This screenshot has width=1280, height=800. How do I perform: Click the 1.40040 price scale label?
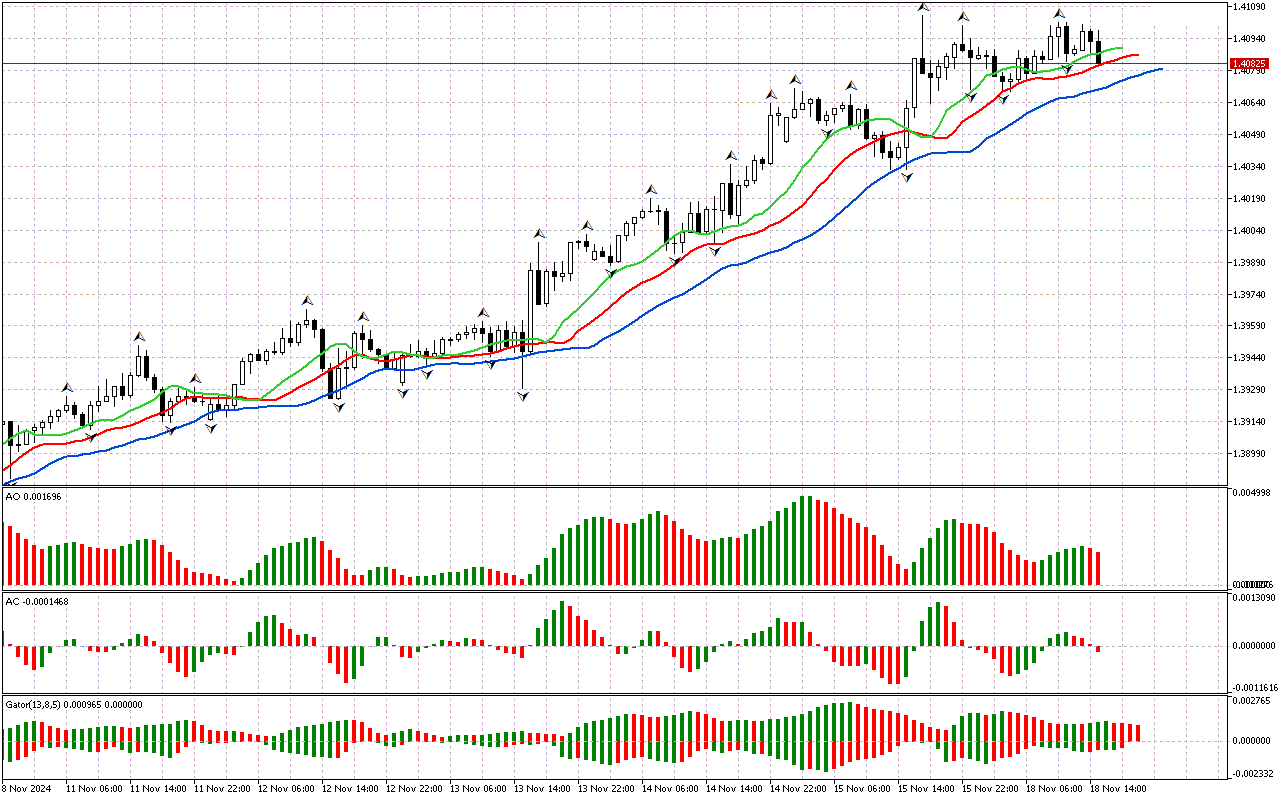tap(1250, 230)
